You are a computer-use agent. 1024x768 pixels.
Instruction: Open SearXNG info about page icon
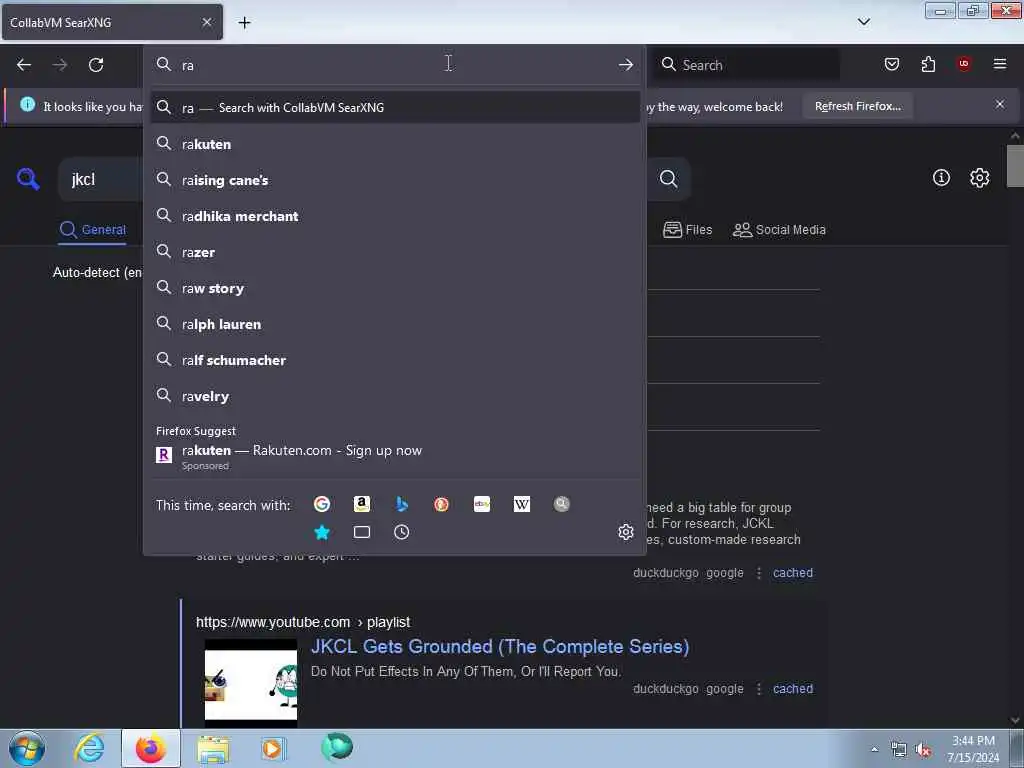click(941, 178)
